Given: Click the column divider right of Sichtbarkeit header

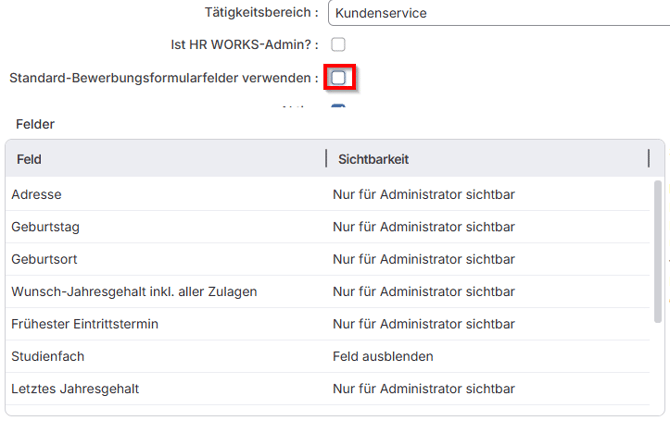Looking at the screenshot, I should pos(649,159).
